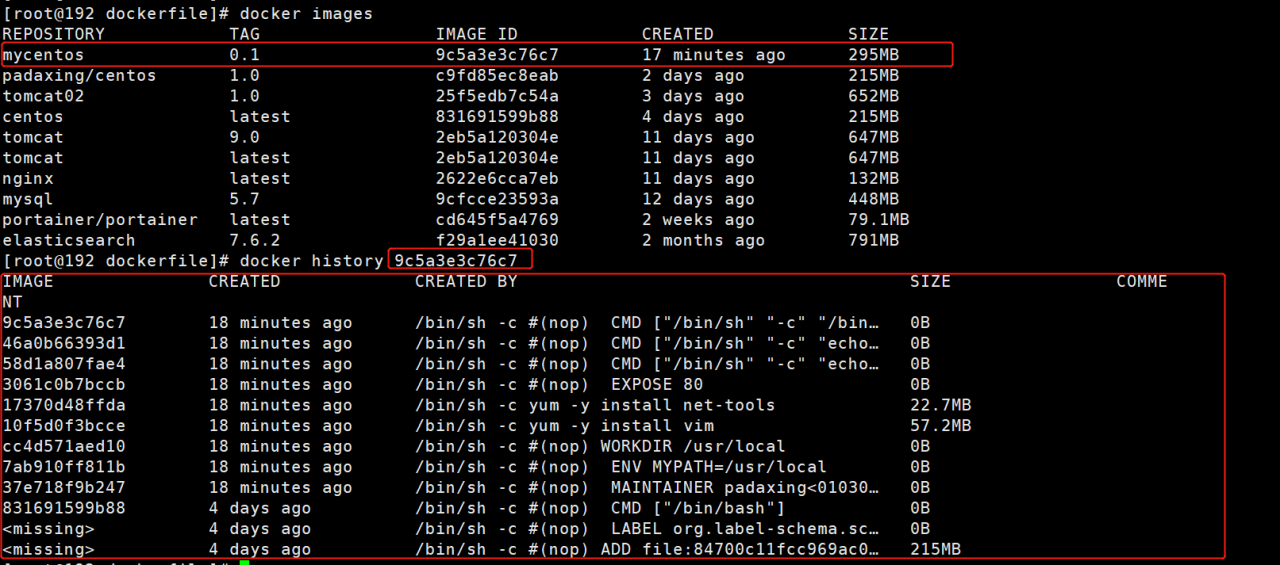Image resolution: width=1280 pixels, height=565 pixels.
Task: Select the elasticsearch repository name
Action: tap(69, 241)
